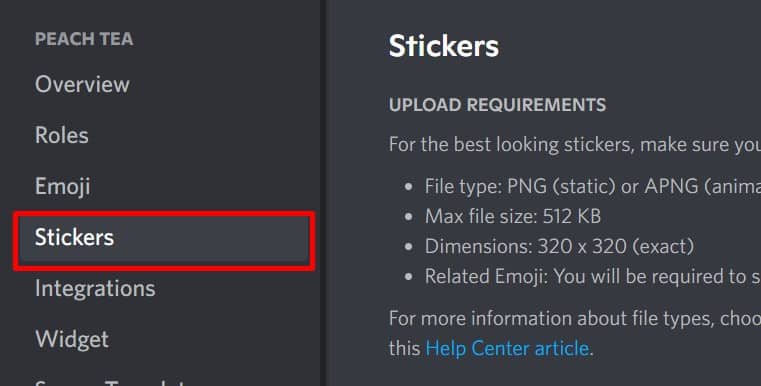Screen dimensions: 761x386
Task: Click the PEACH TEA server name header
Action: (84, 39)
